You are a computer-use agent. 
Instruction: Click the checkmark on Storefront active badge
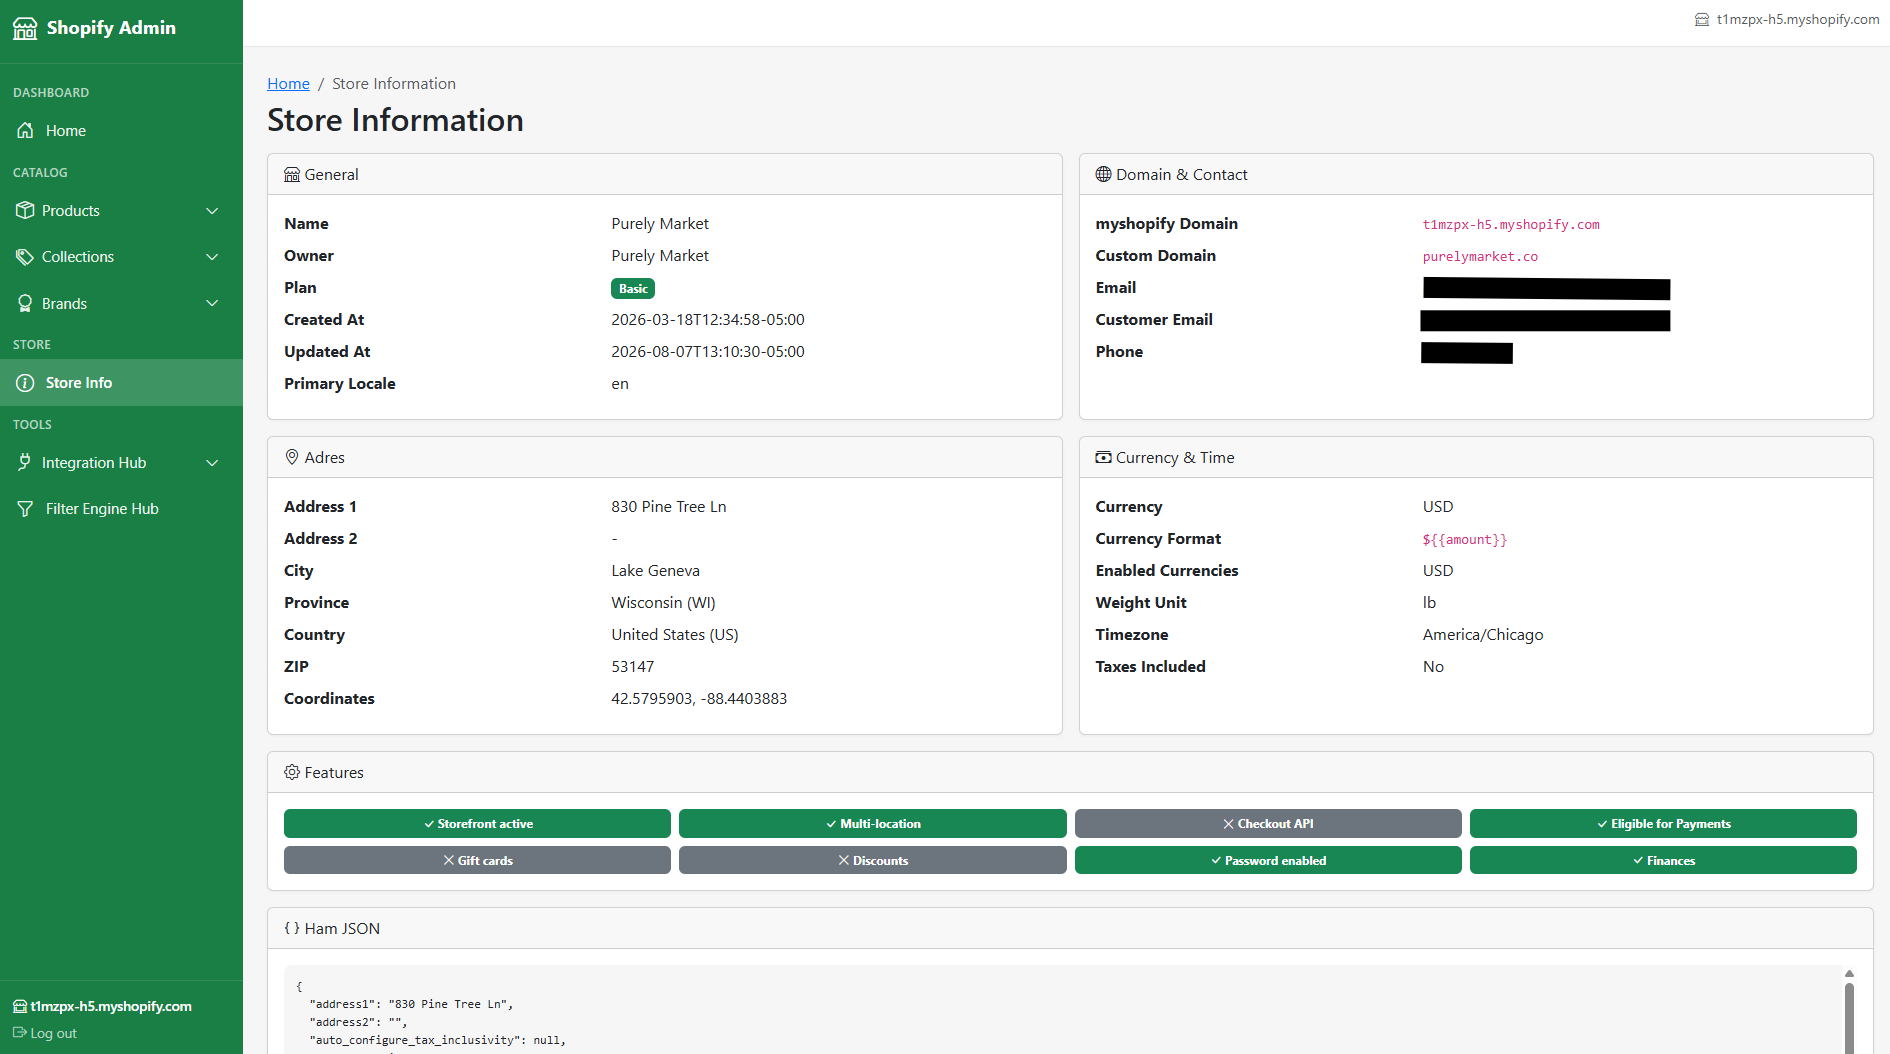[429, 824]
